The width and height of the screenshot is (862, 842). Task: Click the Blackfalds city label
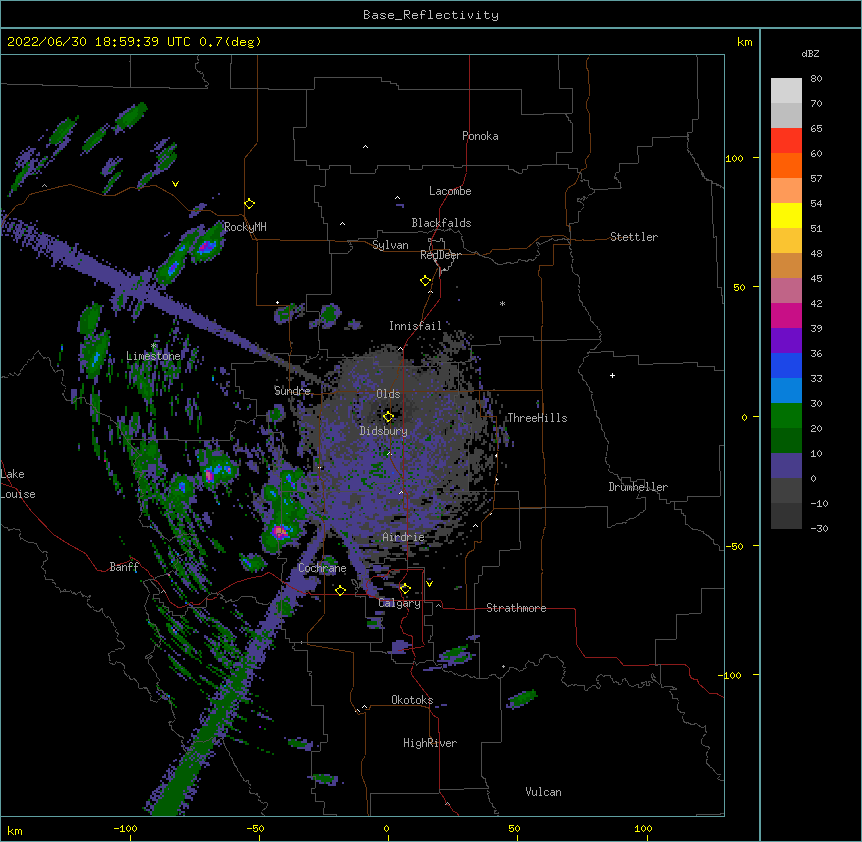coord(441,223)
